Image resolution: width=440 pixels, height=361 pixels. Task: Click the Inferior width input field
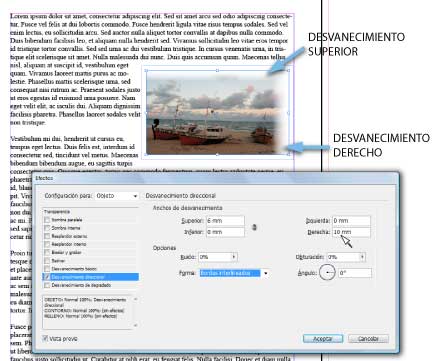click(x=225, y=232)
